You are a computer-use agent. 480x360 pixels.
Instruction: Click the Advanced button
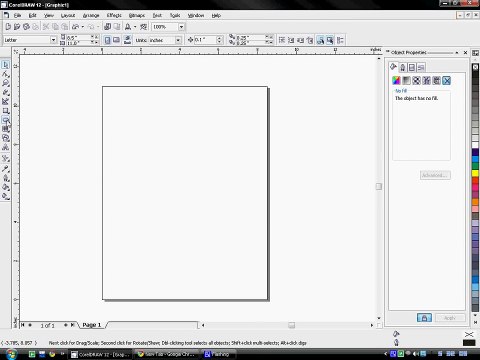point(435,175)
